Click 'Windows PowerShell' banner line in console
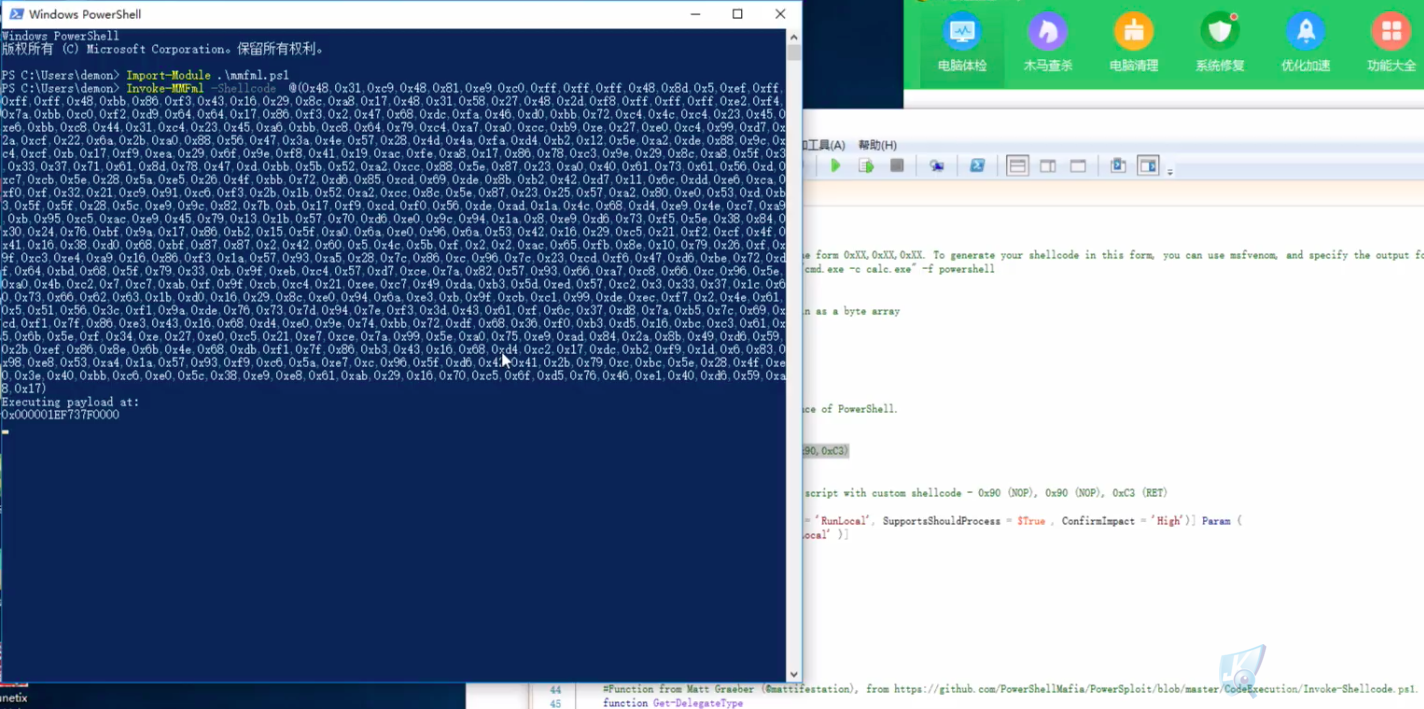This screenshot has width=1424, height=709. click(60, 36)
